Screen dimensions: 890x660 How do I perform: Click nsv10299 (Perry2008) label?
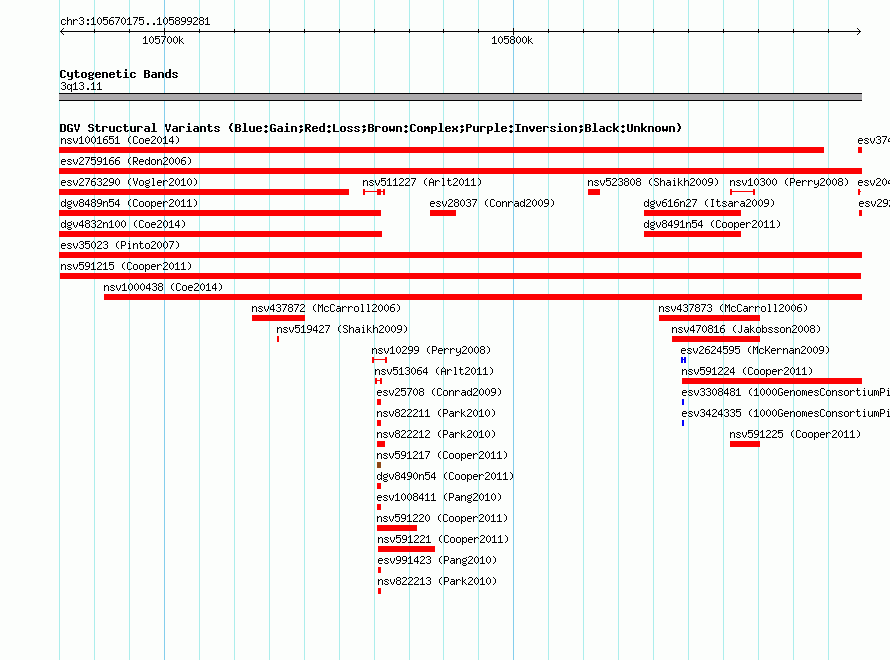click(x=431, y=350)
